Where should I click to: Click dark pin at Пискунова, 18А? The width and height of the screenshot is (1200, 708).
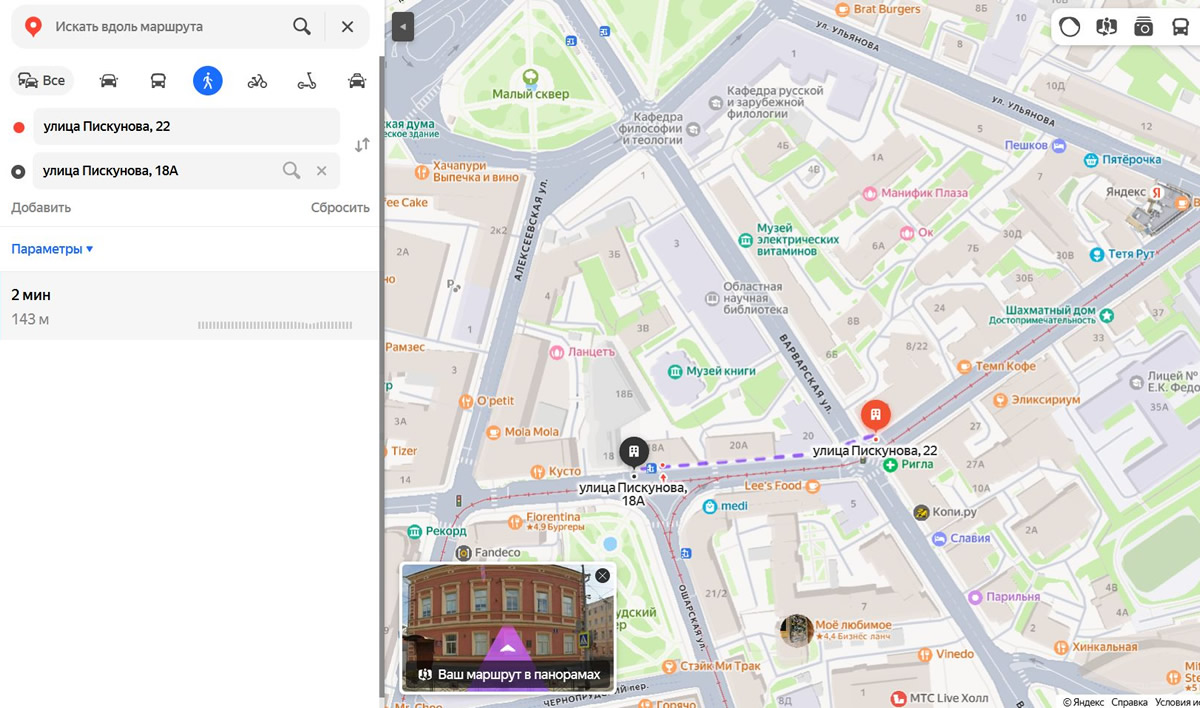coord(634,452)
